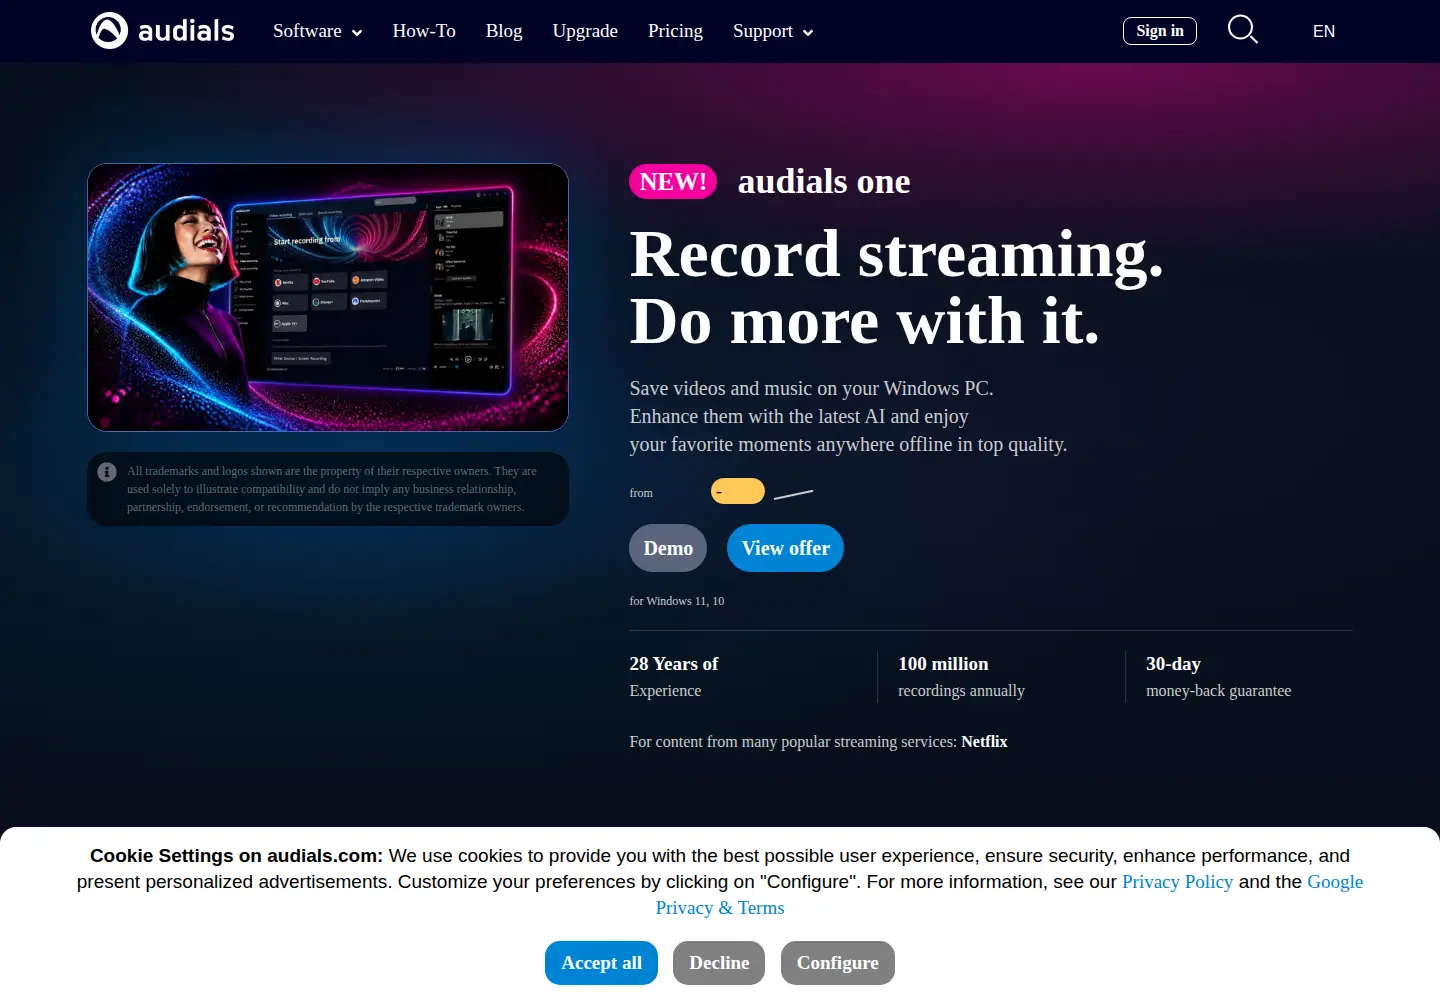Screen dimensions: 1440x1000
Task: Click the 'Record streaming.' headline
Action: (x=896, y=254)
